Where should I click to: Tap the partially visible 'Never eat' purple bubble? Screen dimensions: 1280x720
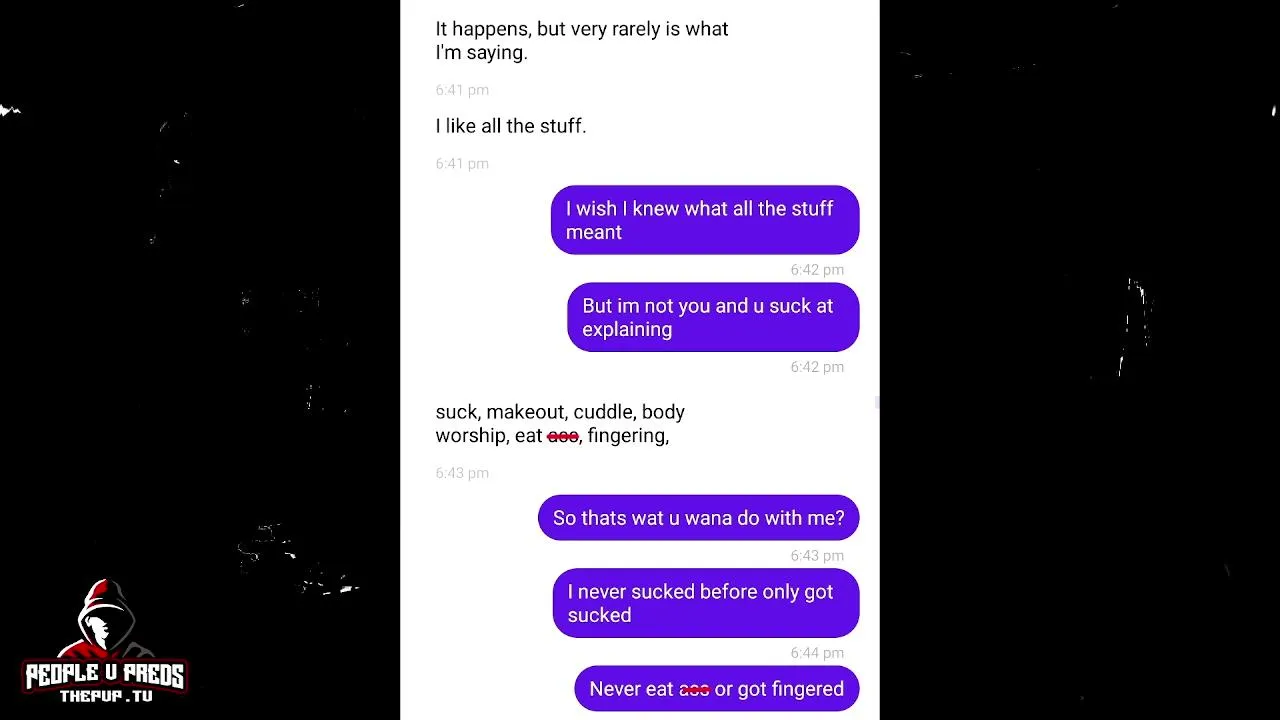click(716, 689)
